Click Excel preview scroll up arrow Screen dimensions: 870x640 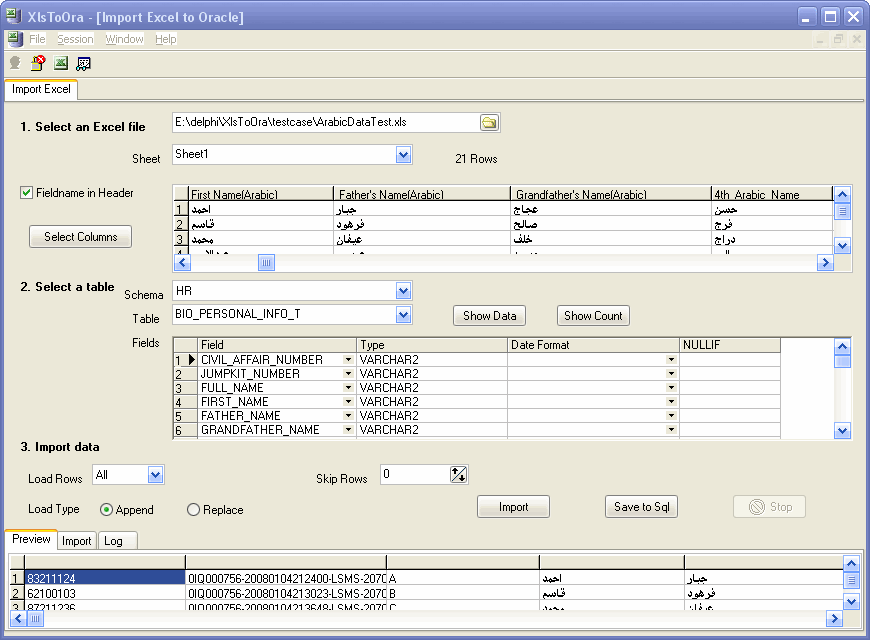[x=842, y=195]
